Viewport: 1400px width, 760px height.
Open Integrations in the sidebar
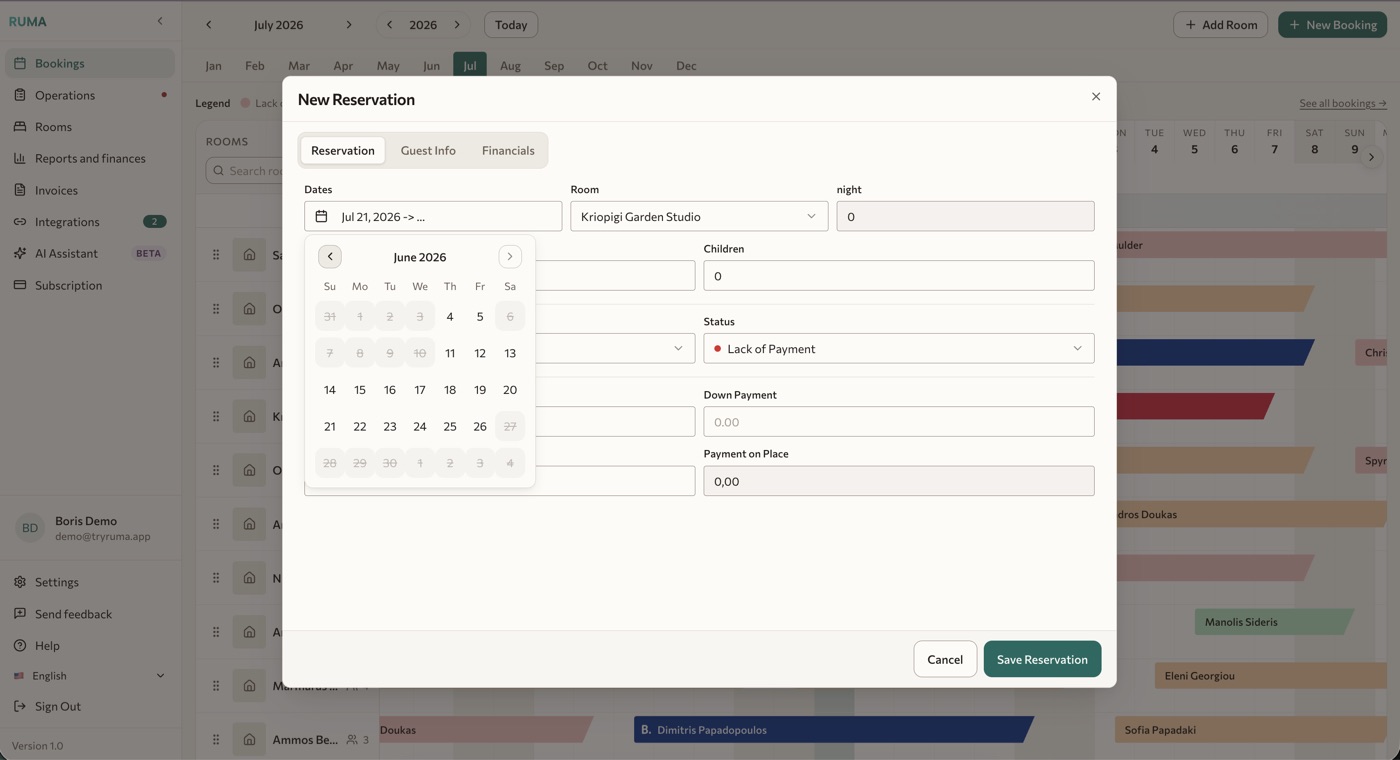[90, 222]
